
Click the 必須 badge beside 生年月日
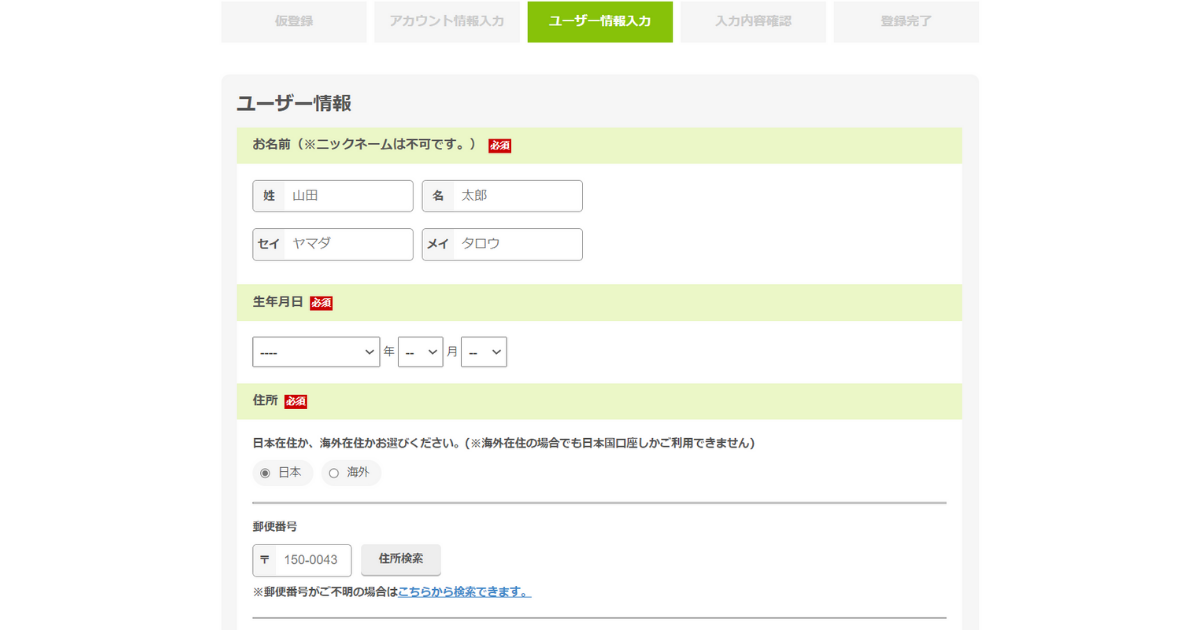tap(321, 303)
